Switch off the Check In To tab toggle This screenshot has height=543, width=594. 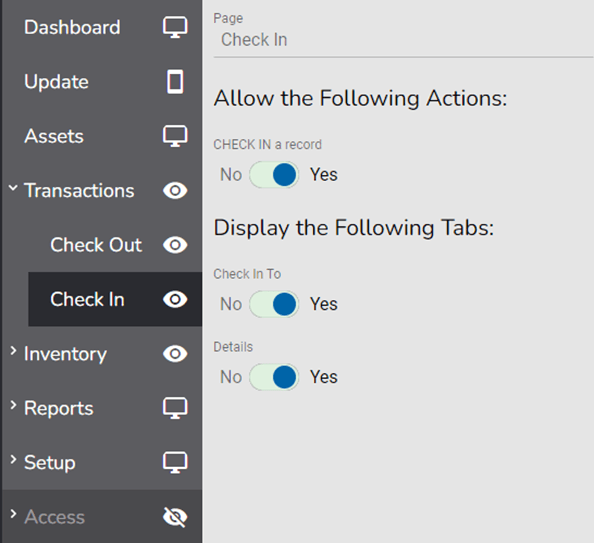(274, 304)
